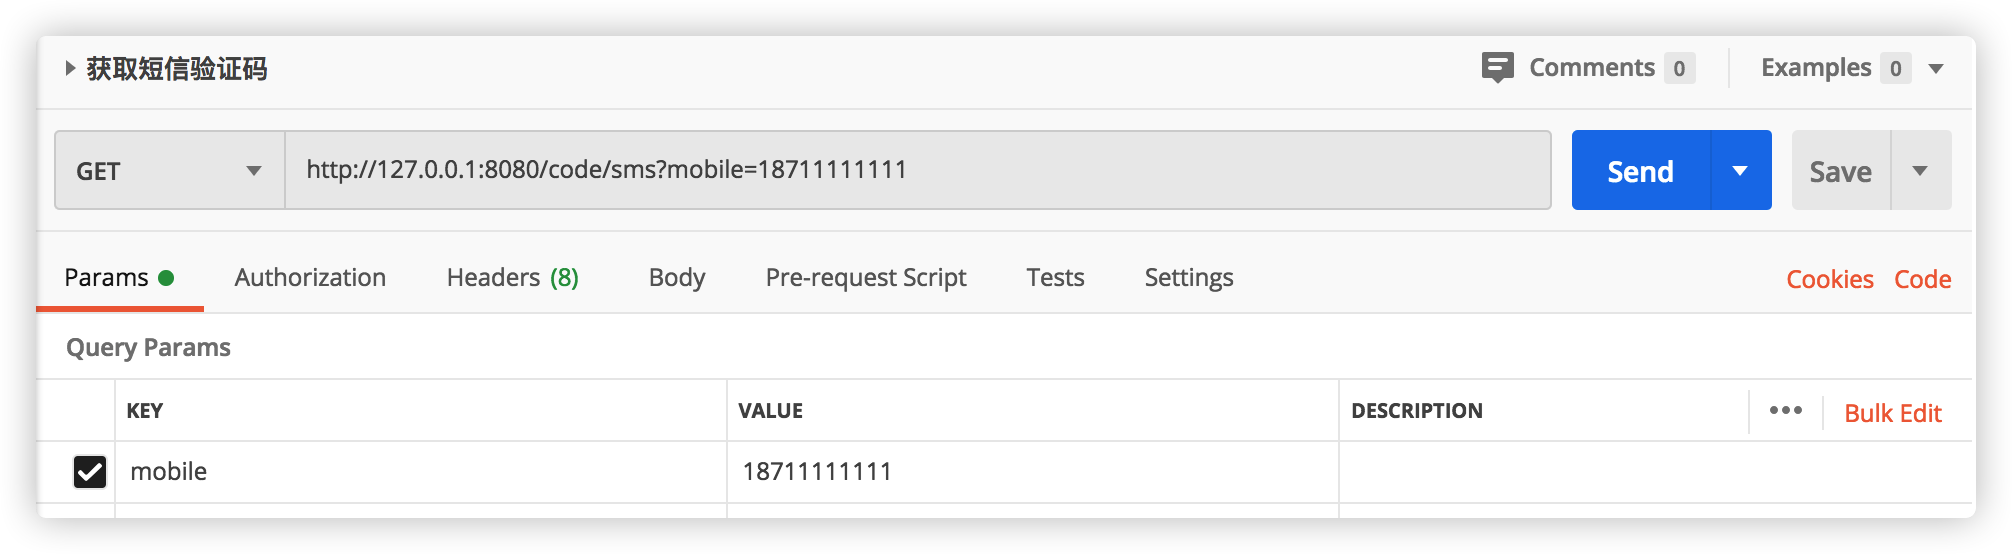Go to the Pre-request Script tab

(865, 278)
